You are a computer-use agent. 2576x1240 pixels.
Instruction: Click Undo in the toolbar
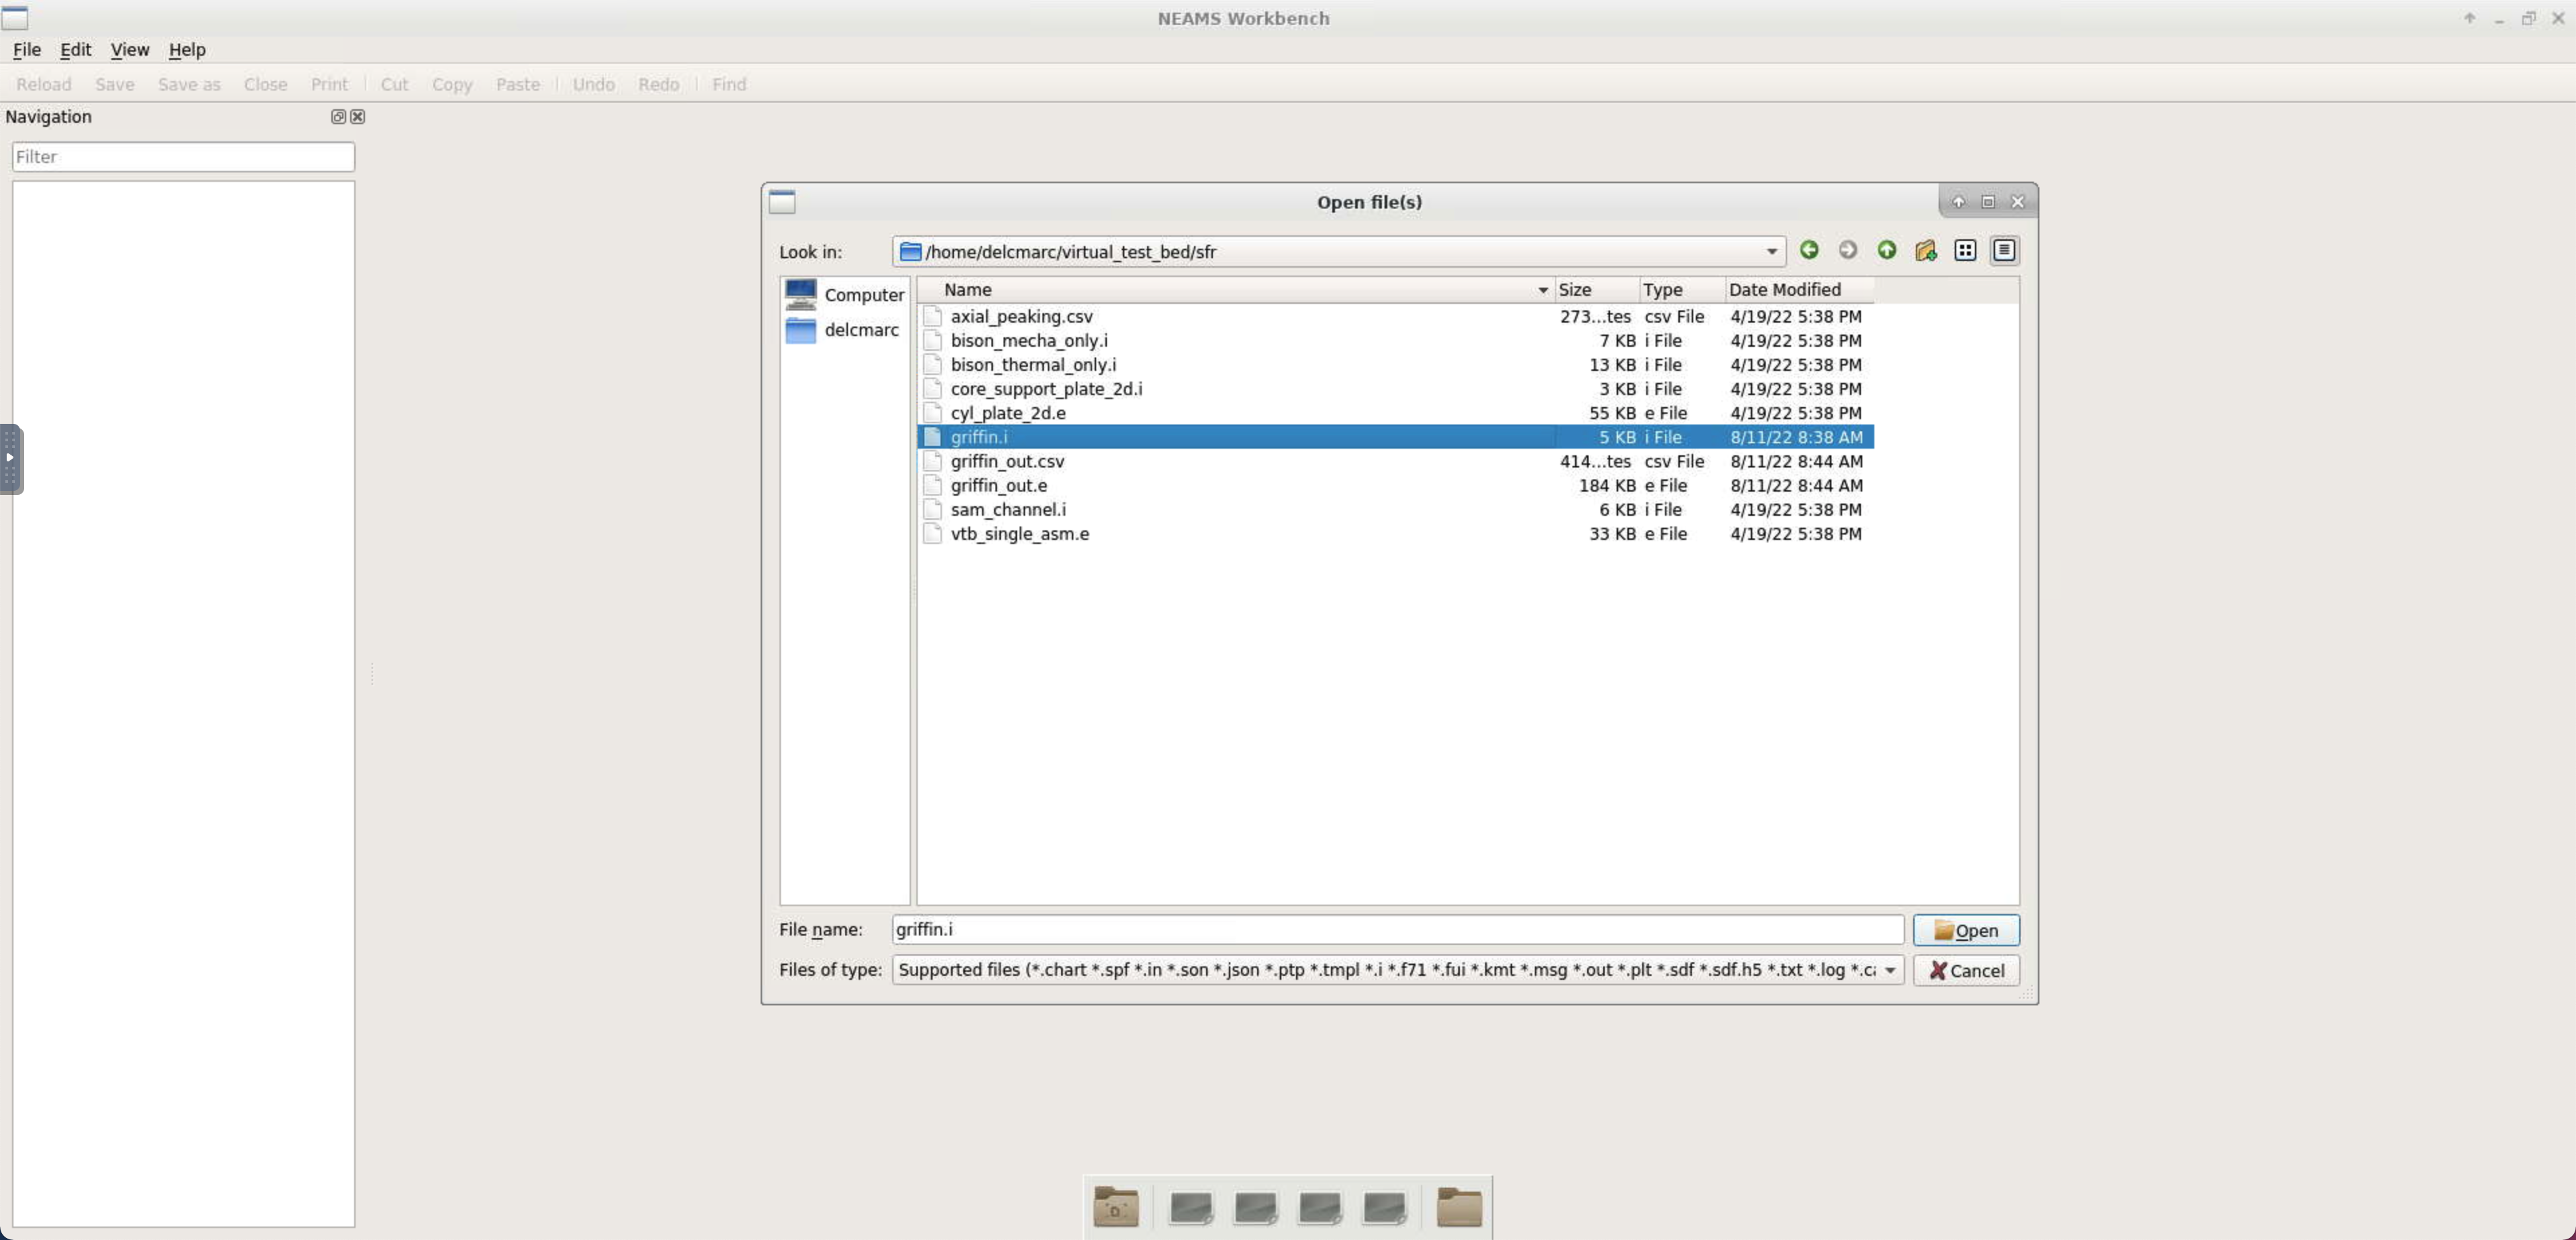(593, 84)
